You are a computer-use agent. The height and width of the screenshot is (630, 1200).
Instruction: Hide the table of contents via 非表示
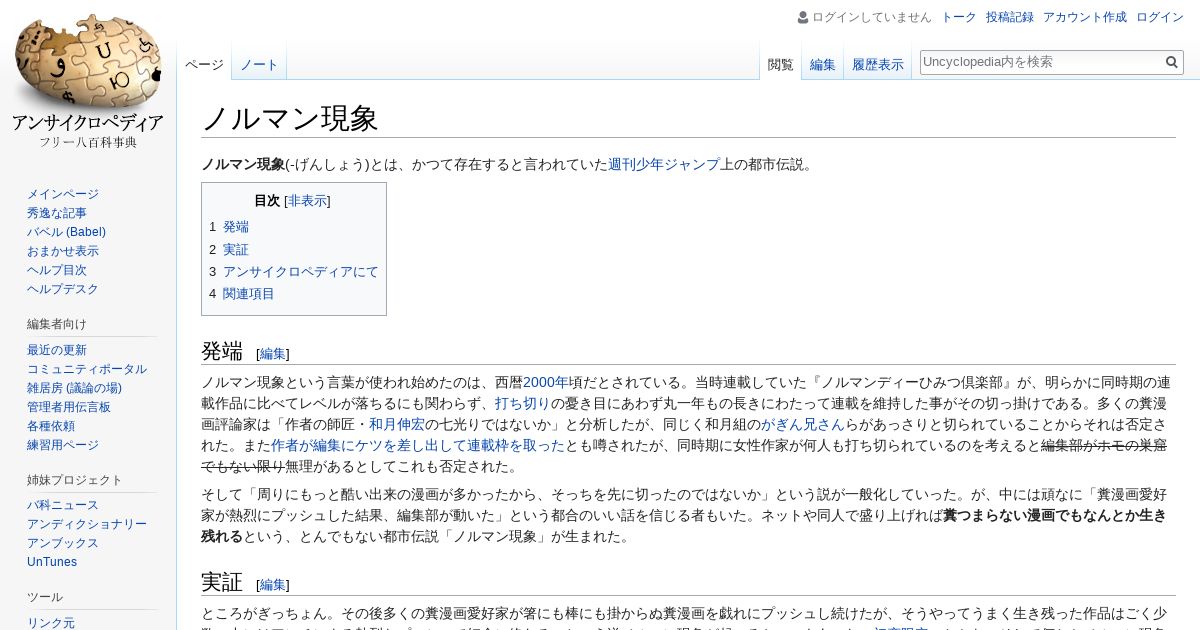point(307,201)
